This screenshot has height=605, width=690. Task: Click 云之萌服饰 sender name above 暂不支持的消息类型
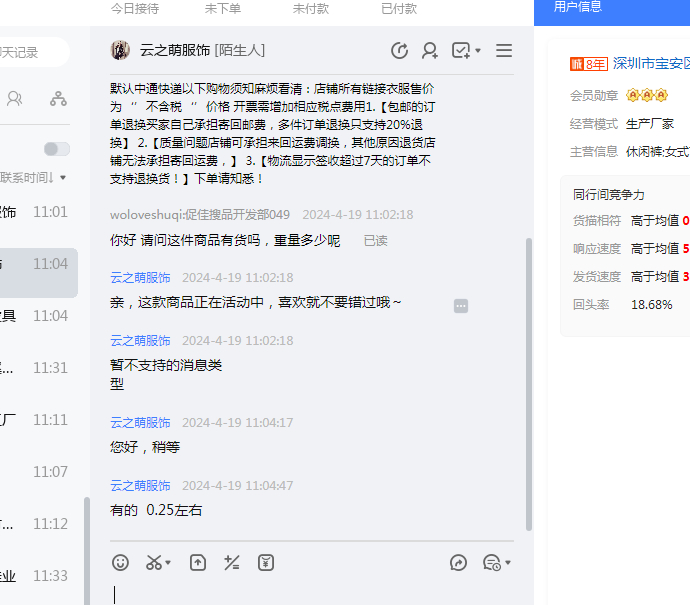click(x=140, y=341)
